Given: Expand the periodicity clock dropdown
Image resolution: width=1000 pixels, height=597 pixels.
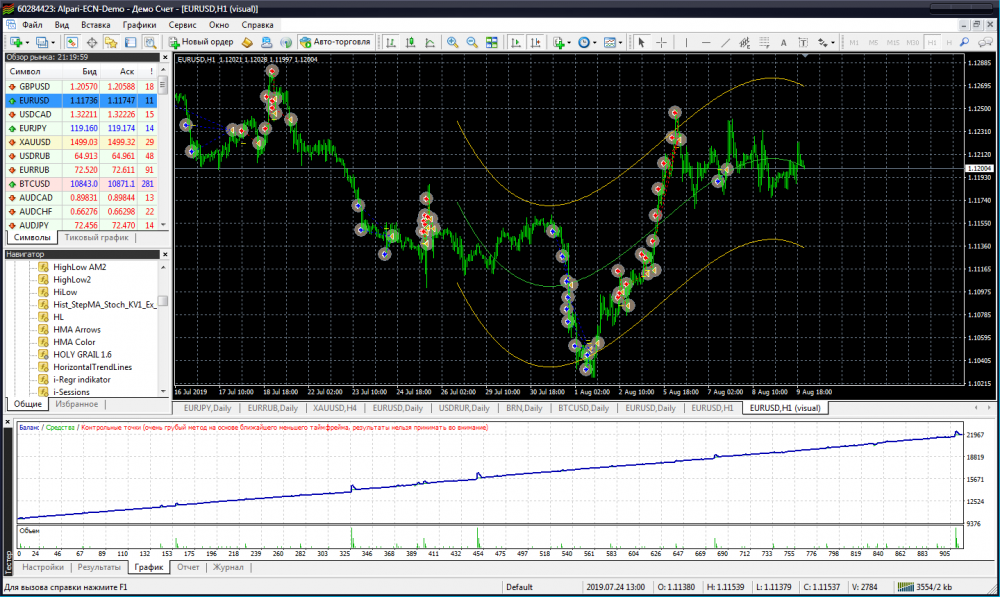Looking at the screenshot, I should point(597,43).
